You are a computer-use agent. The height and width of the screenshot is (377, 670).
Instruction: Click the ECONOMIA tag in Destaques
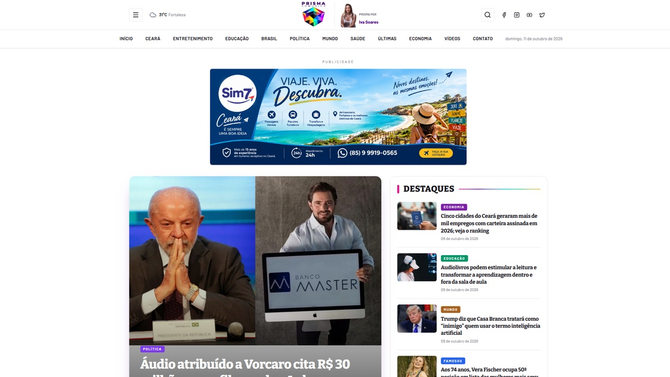[x=454, y=207]
